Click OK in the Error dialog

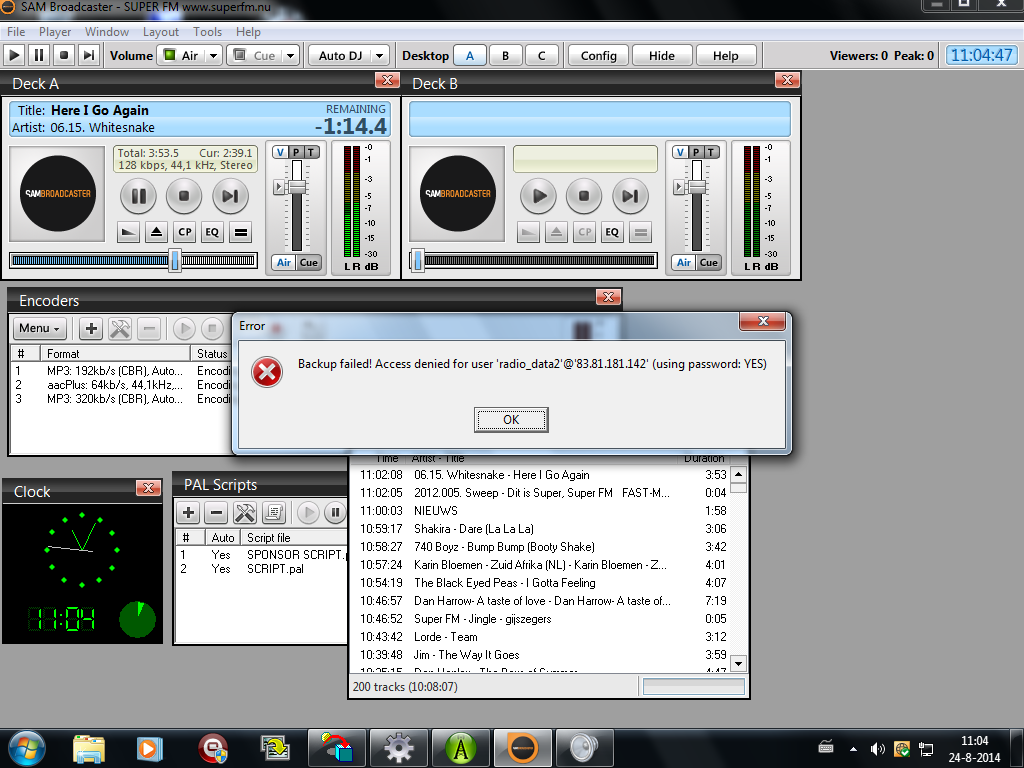coord(511,420)
